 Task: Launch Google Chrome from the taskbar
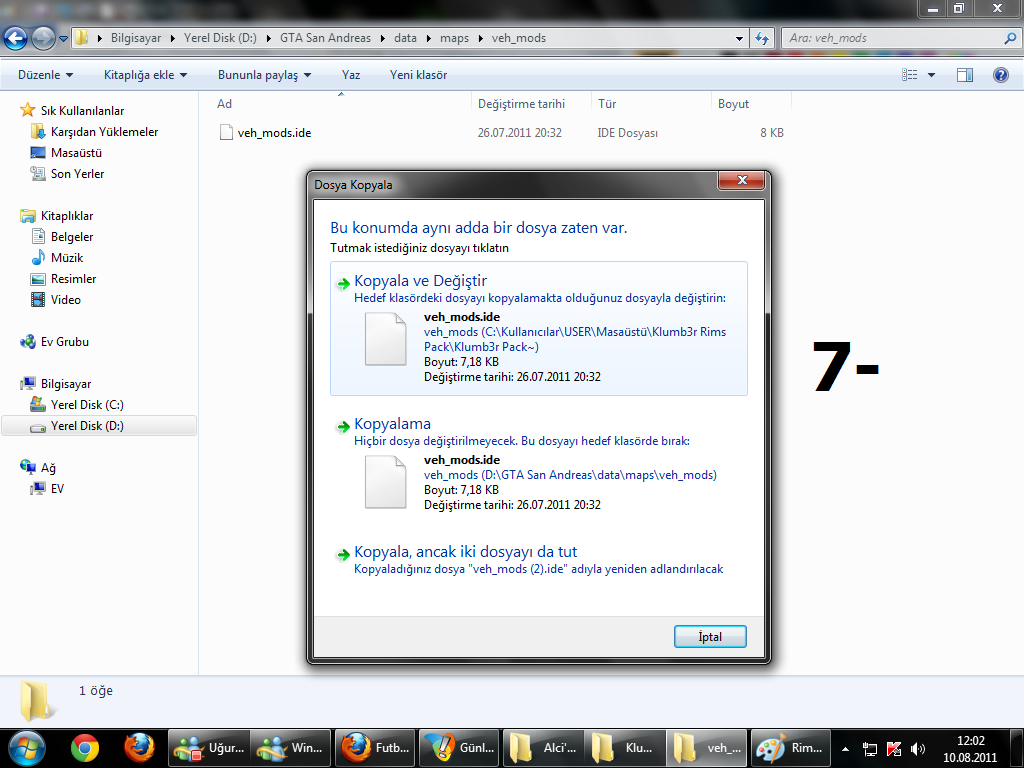(x=85, y=748)
